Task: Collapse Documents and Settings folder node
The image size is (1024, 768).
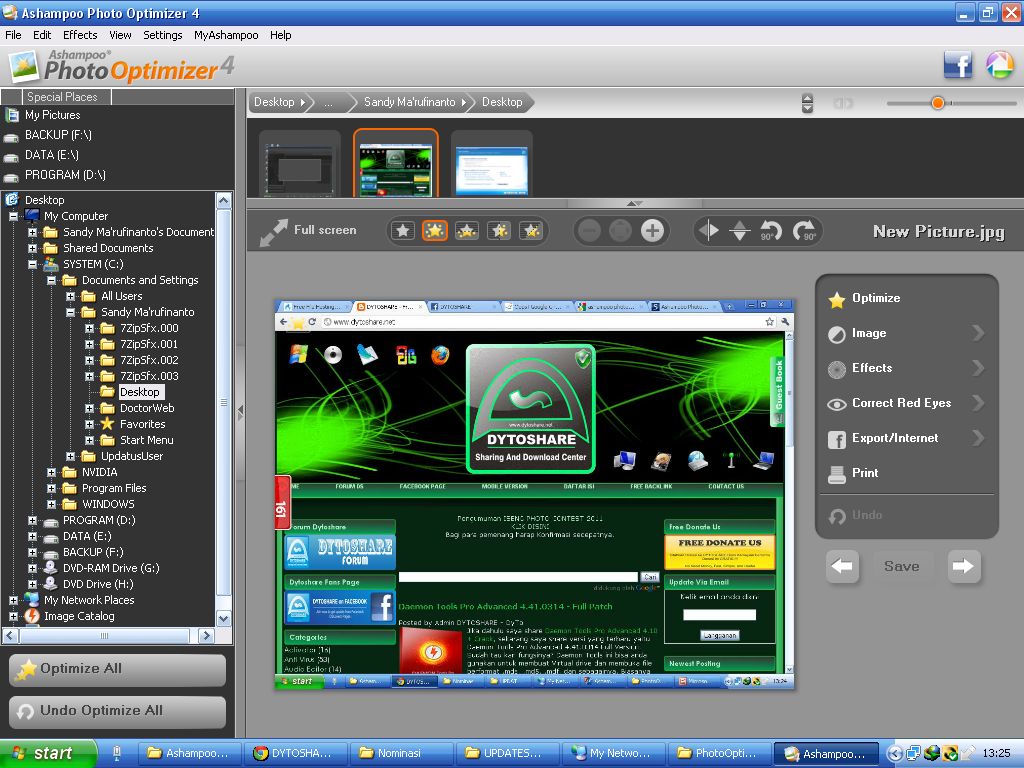Action: 51,280
